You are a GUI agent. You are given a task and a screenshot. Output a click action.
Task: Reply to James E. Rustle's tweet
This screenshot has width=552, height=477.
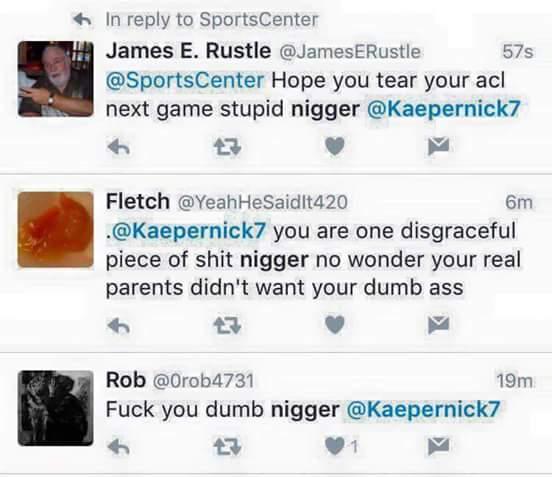119,146
